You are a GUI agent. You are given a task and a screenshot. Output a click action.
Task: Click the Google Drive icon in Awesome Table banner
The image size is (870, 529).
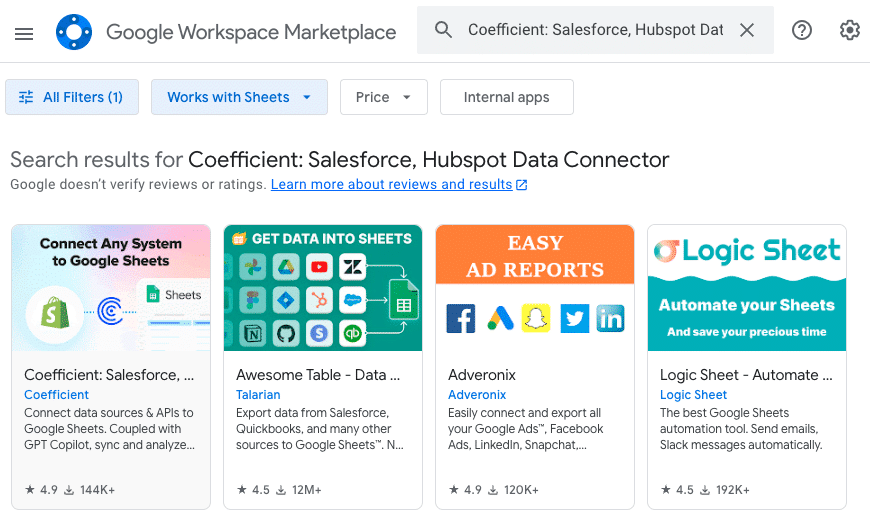click(286, 268)
